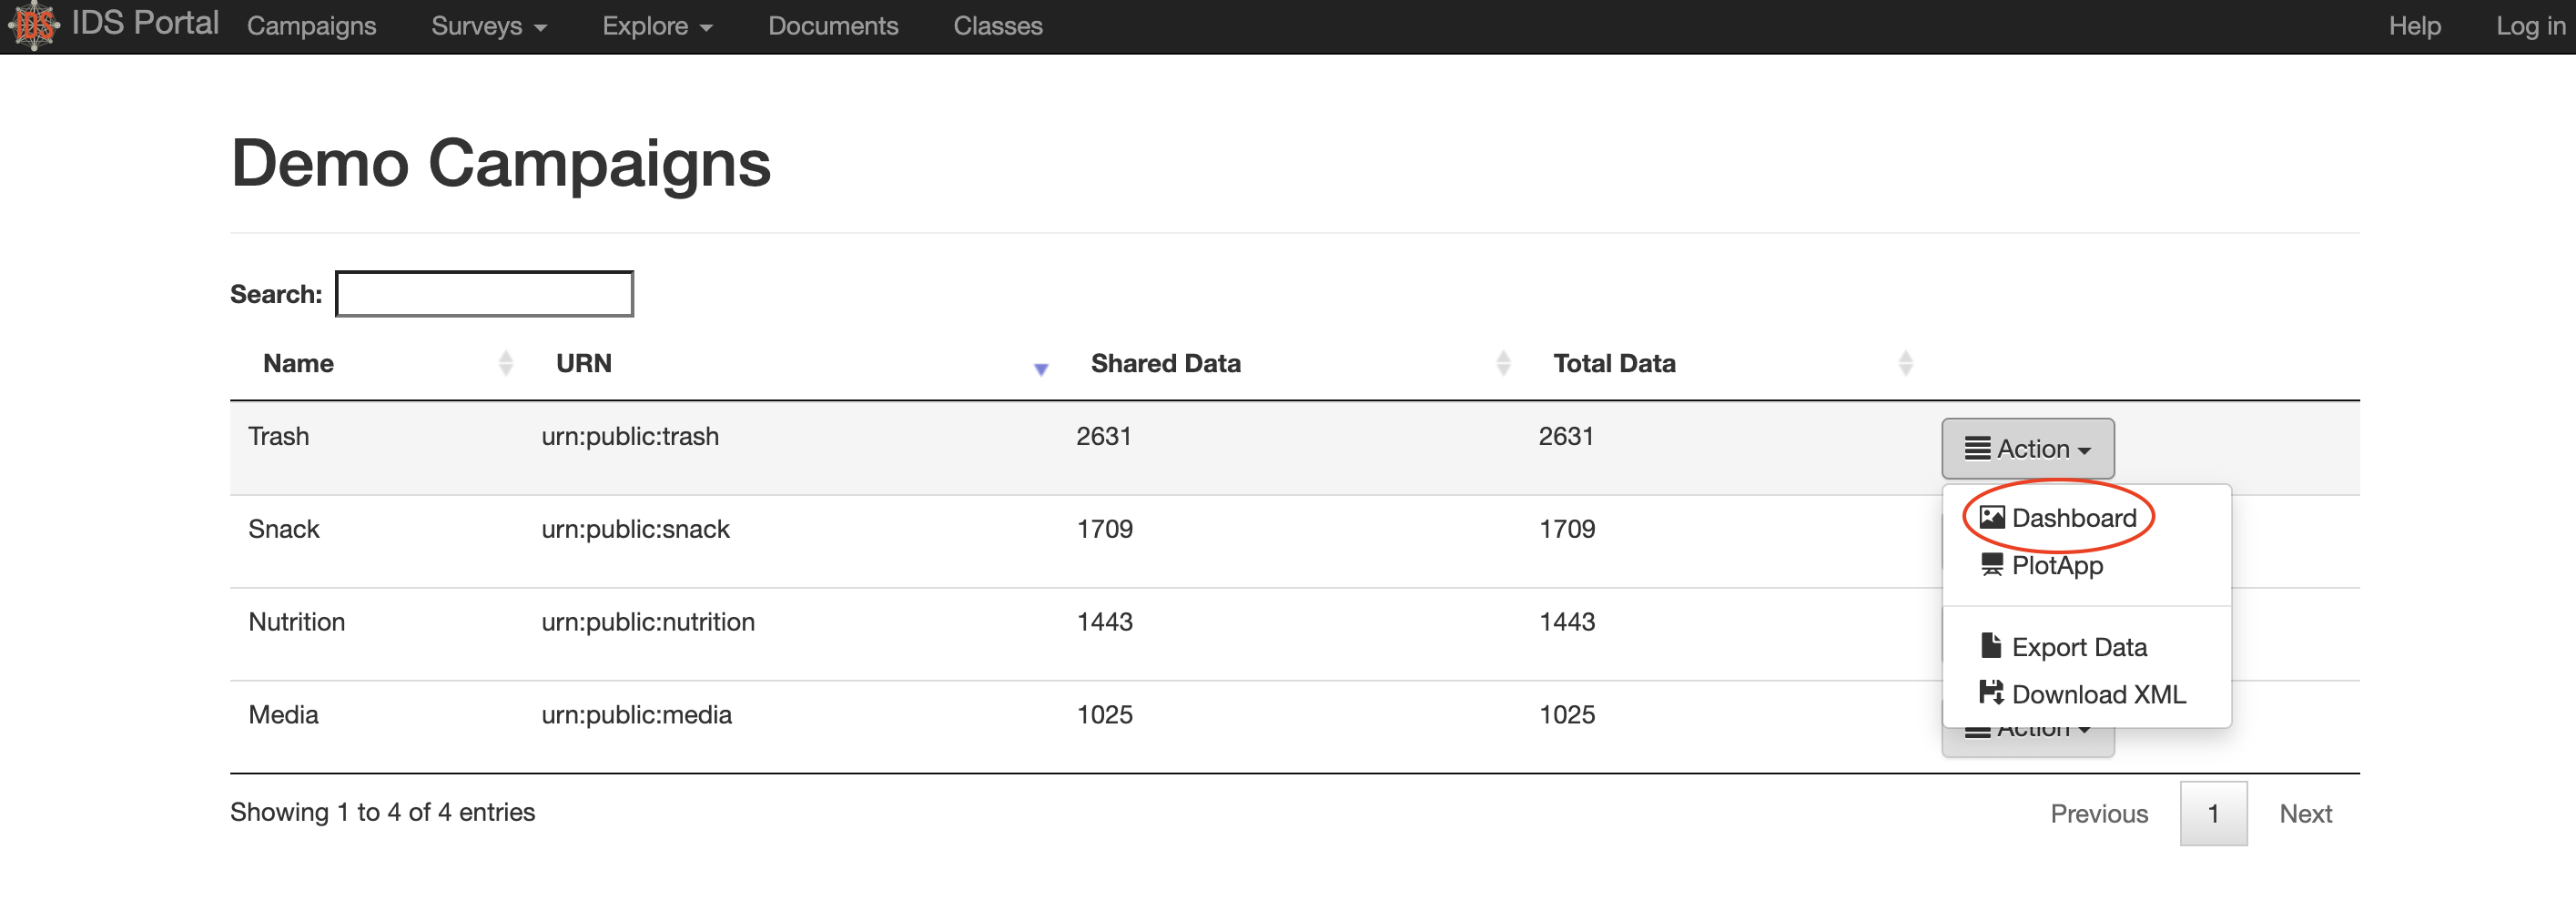Image resolution: width=2576 pixels, height=910 pixels.
Task: Open Campaigns in the navigation bar
Action: 311,26
